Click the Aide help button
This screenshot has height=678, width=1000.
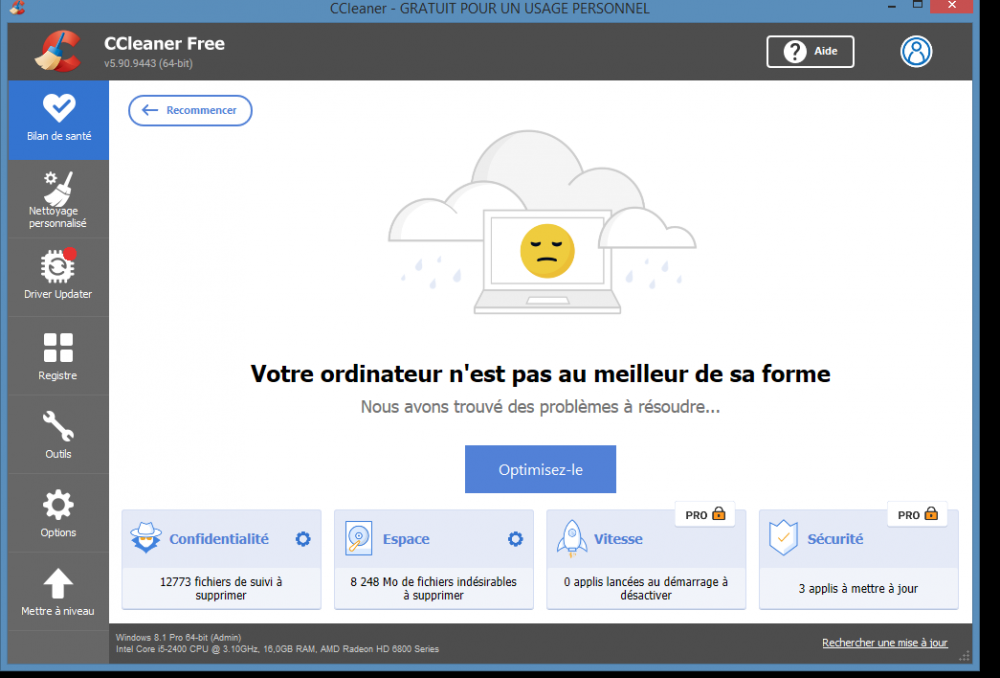click(810, 52)
